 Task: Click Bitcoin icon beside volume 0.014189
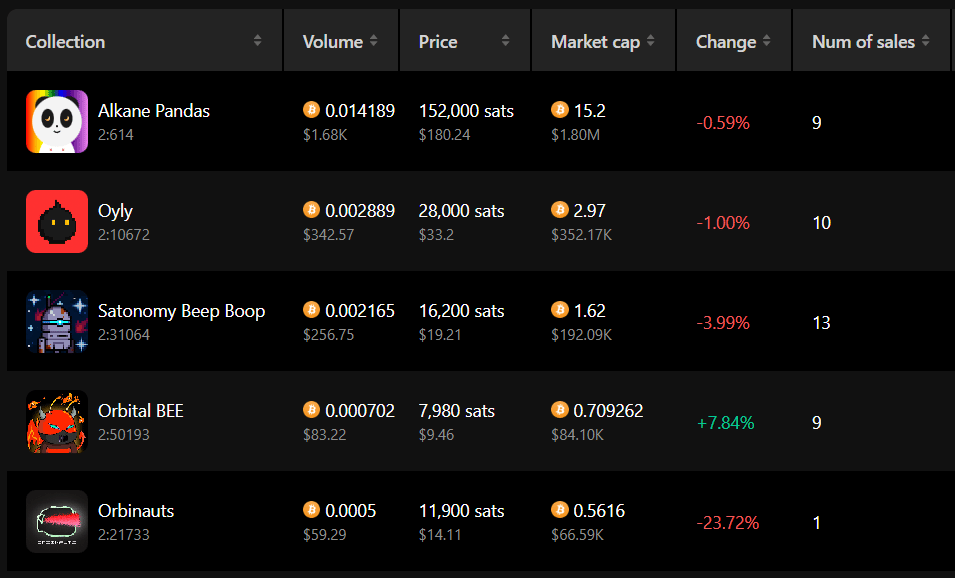tap(311, 110)
